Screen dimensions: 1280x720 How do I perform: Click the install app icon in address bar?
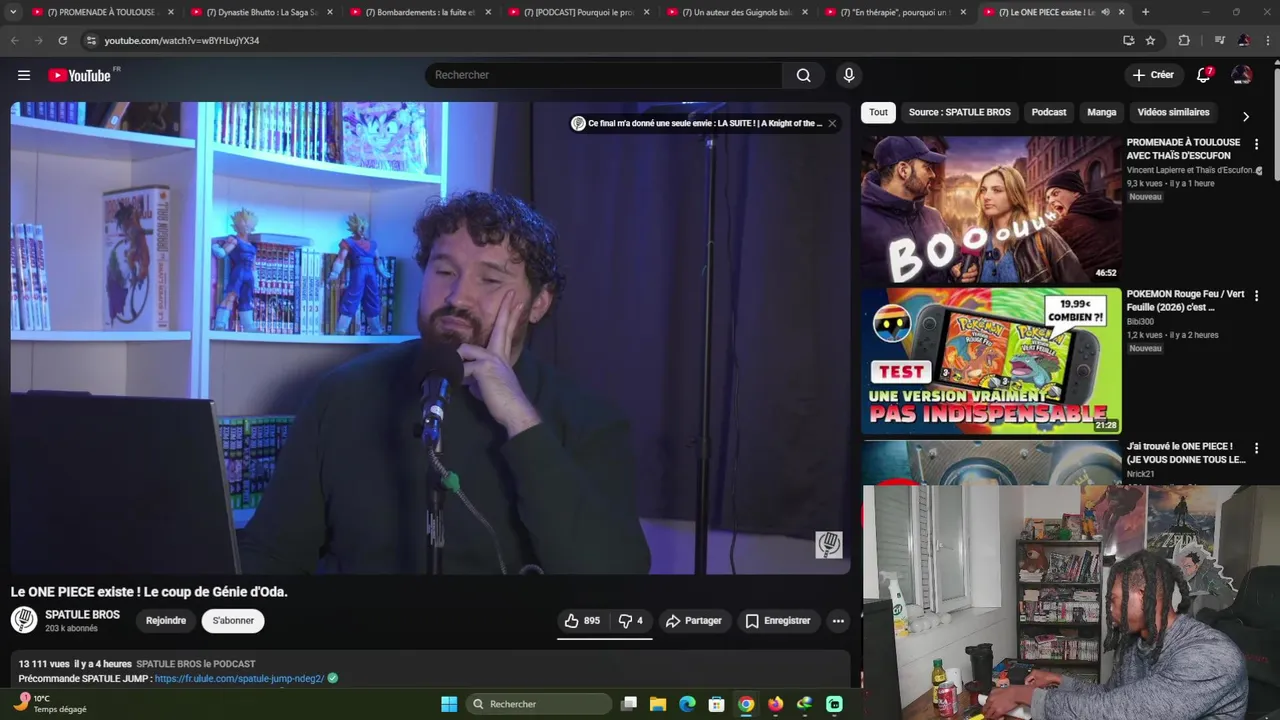pyautogui.click(x=1128, y=40)
